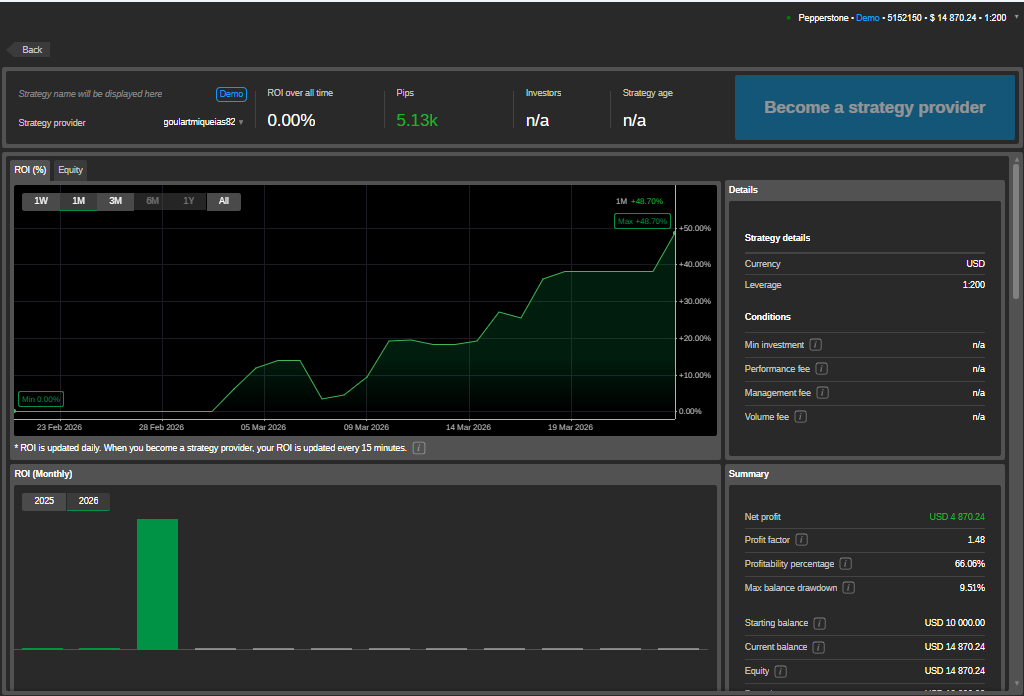Select the 1W chart range
This screenshot has width=1024, height=696.
pyautogui.click(x=41, y=201)
